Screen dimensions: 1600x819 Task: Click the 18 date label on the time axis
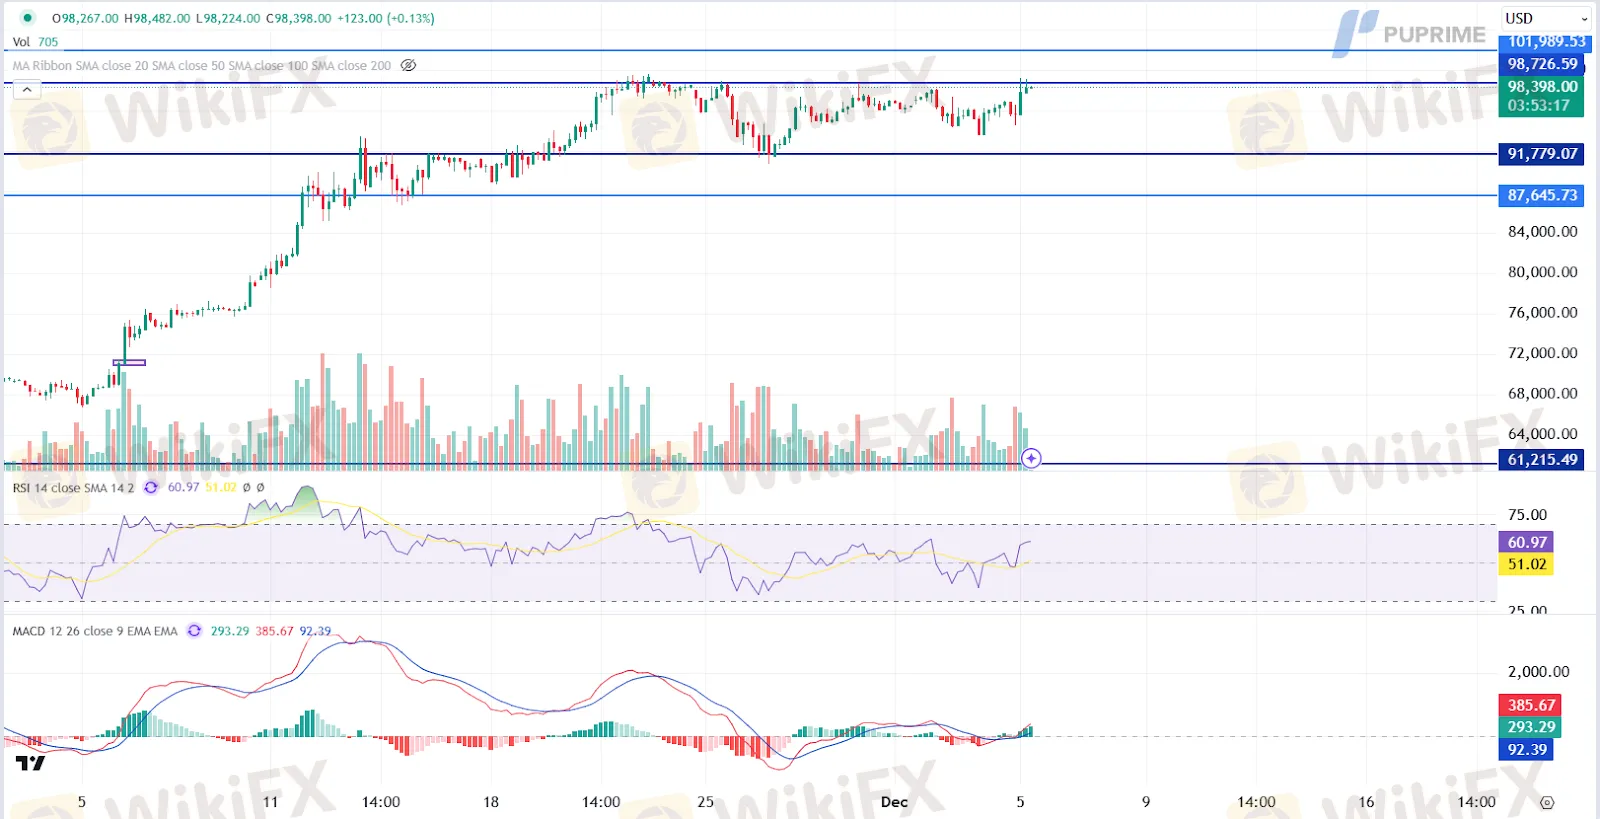[x=491, y=802]
